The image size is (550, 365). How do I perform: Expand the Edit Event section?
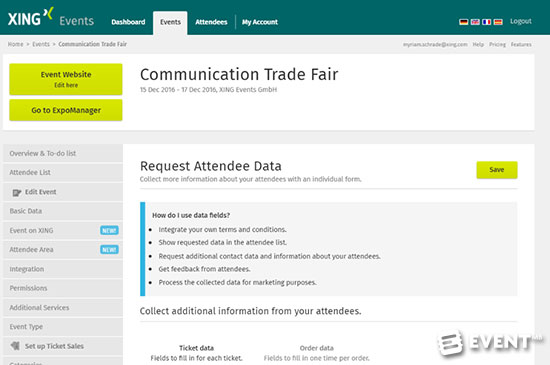(x=63, y=192)
